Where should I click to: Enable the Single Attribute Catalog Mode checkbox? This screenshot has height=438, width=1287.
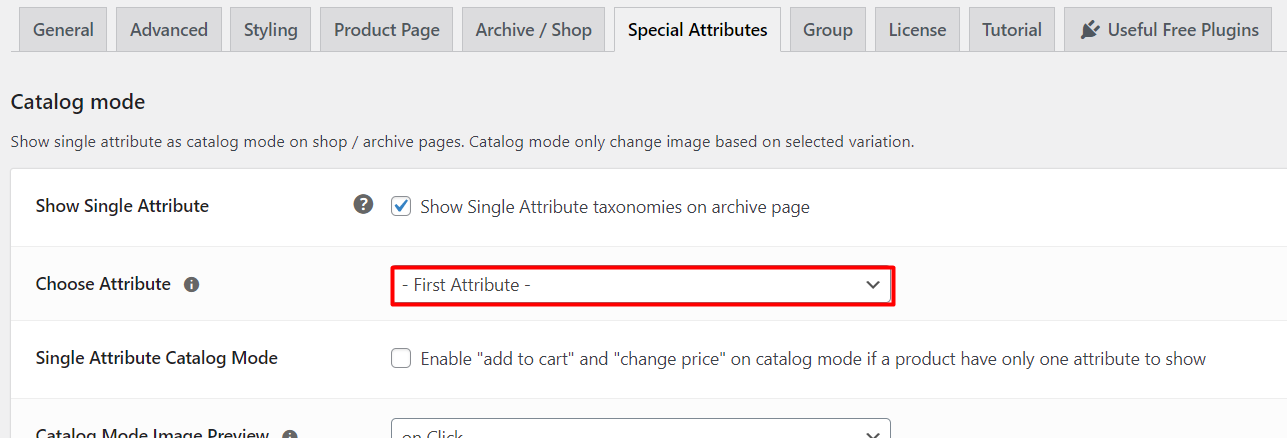[401, 358]
